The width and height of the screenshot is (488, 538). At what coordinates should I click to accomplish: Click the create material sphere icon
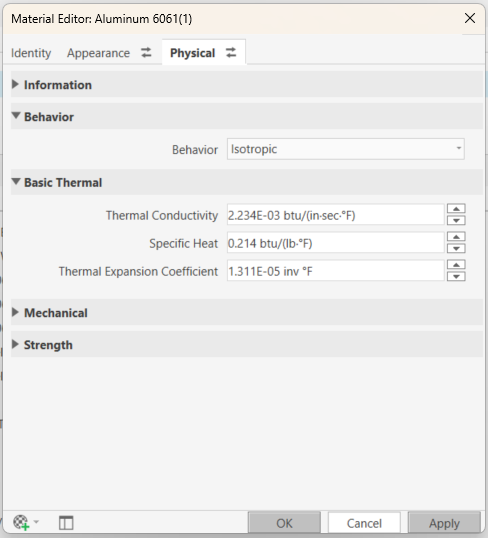tap(21, 523)
